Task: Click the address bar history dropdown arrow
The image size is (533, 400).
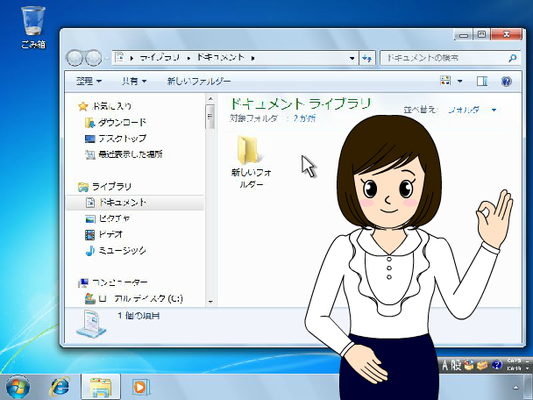Action: 352,58
